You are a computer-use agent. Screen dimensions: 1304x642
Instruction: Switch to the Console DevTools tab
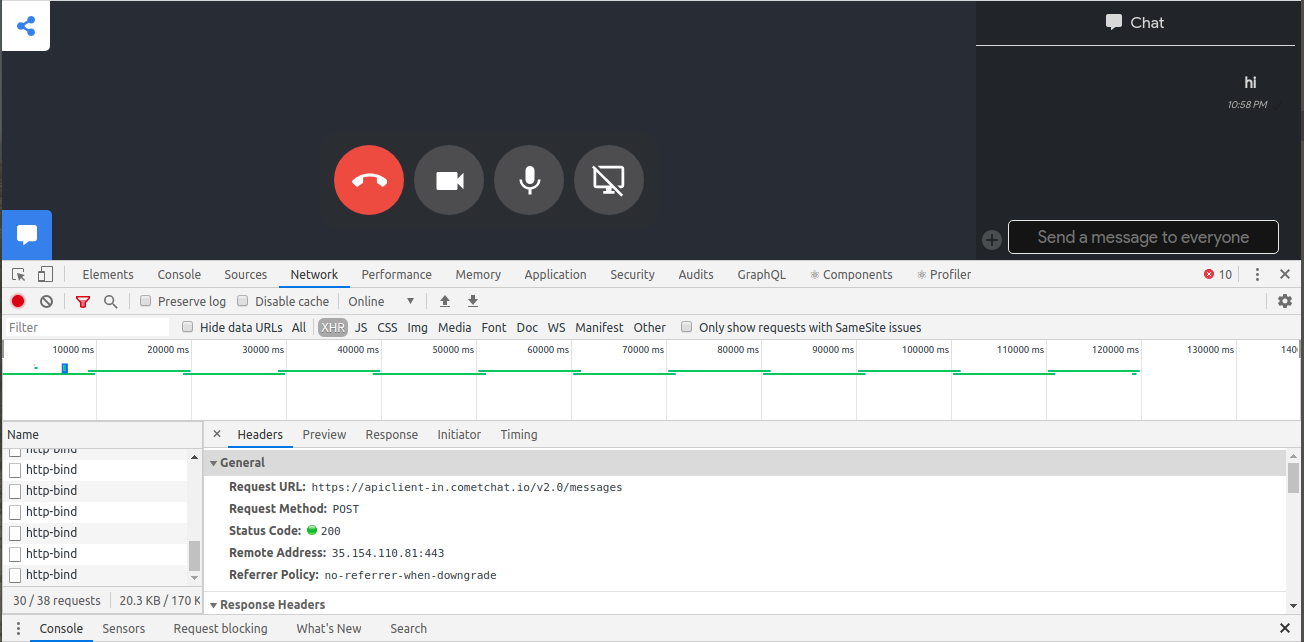click(x=179, y=274)
